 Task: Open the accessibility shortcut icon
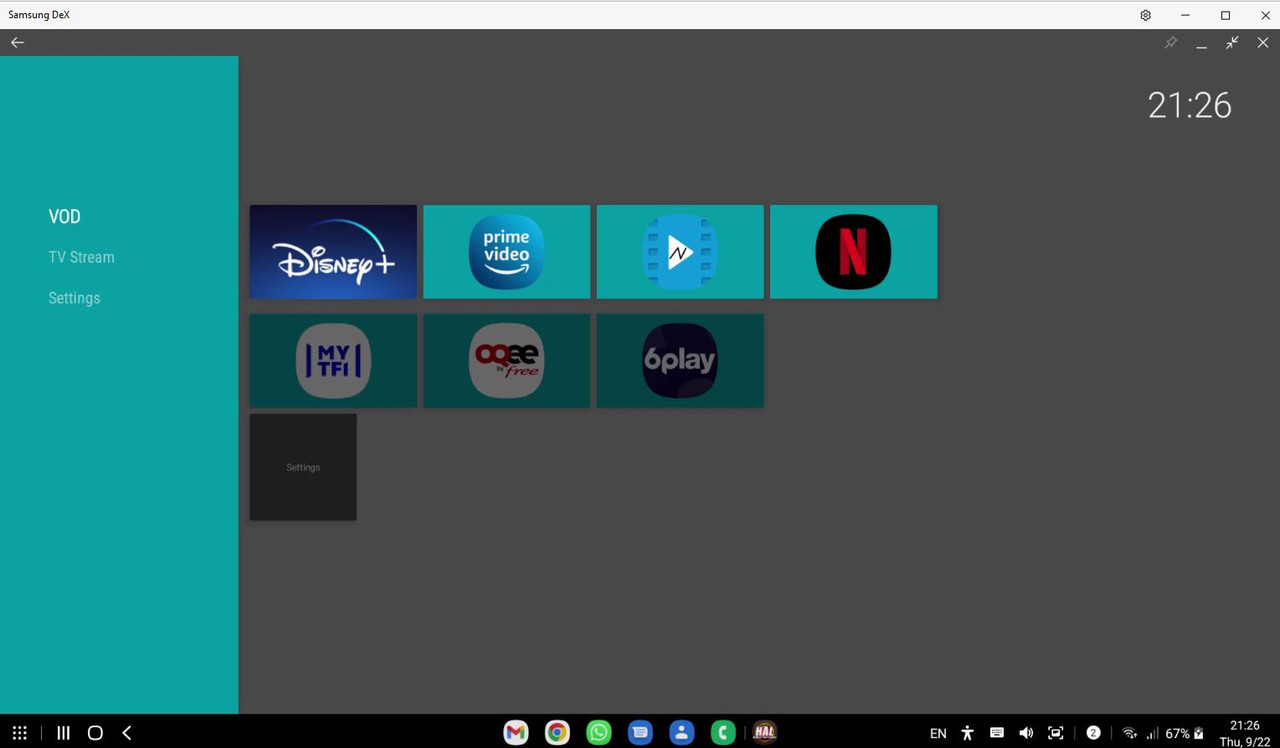click(967, 733)
